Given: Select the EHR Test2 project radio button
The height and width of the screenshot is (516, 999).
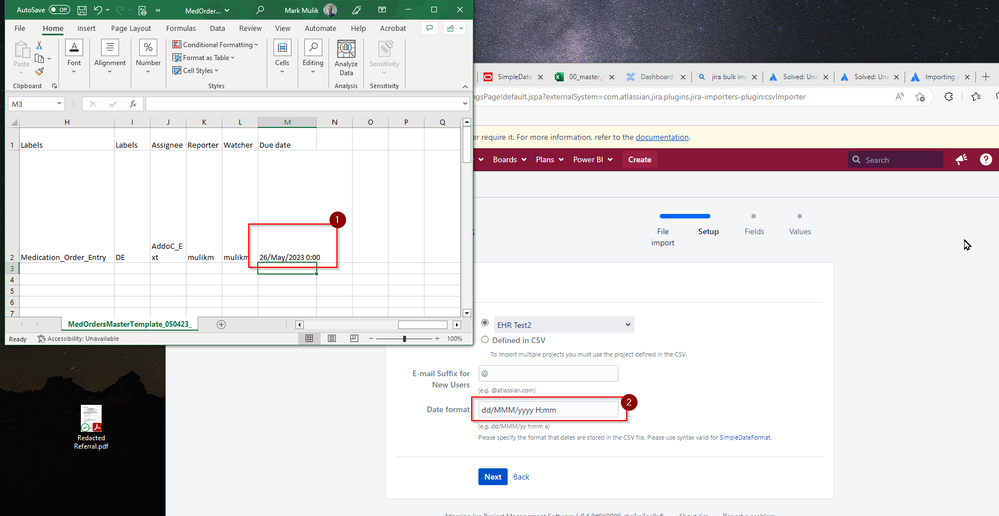Looking at the screenshot, I should tap(485, 324).
